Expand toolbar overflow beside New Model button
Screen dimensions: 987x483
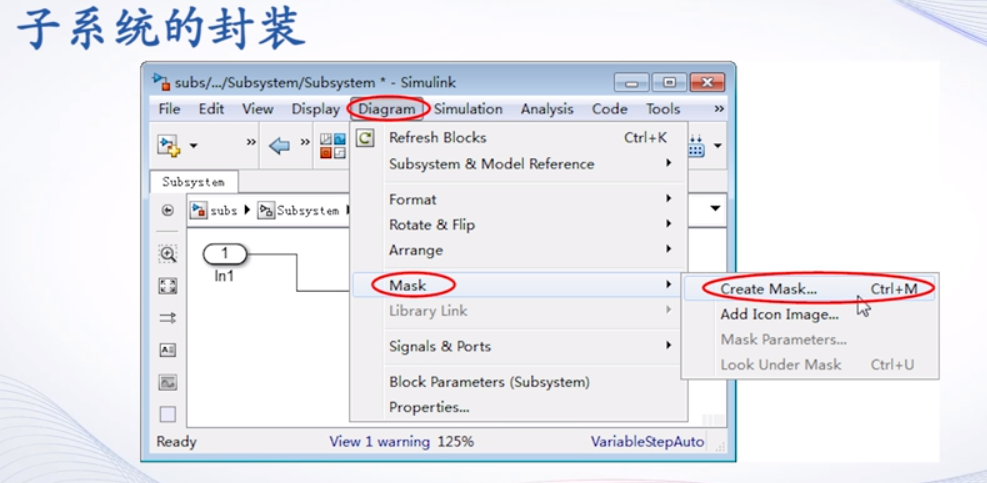click(x=251, y=142)
